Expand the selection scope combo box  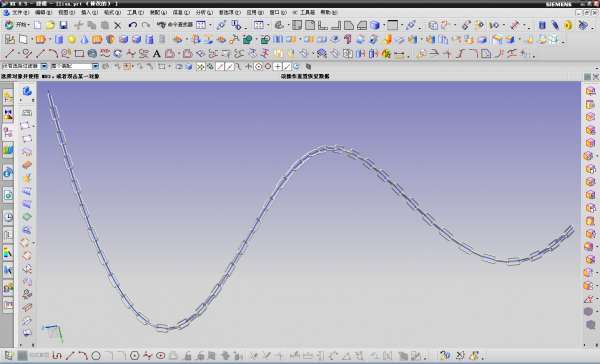click(x=74, y=66)
